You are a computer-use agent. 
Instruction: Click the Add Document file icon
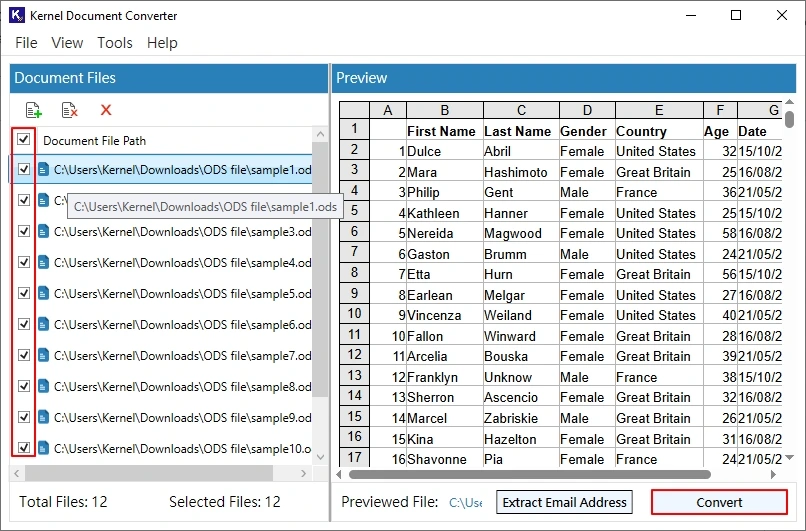coord(34,109)
